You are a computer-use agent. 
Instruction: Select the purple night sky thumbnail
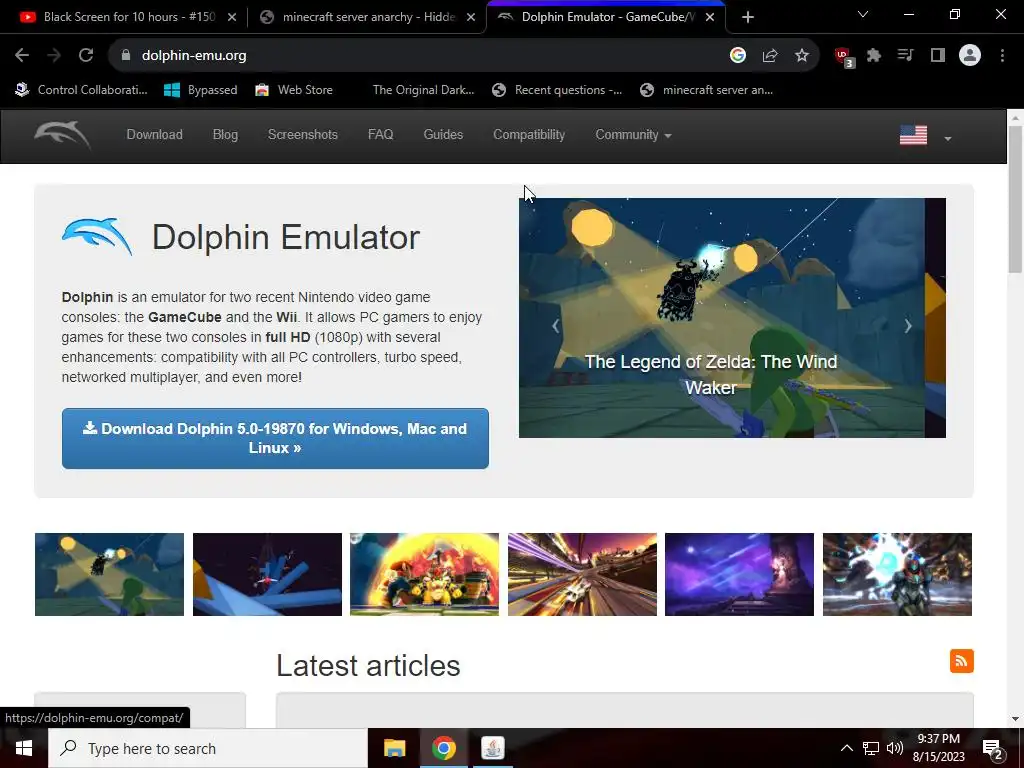(x=739, y=574)
